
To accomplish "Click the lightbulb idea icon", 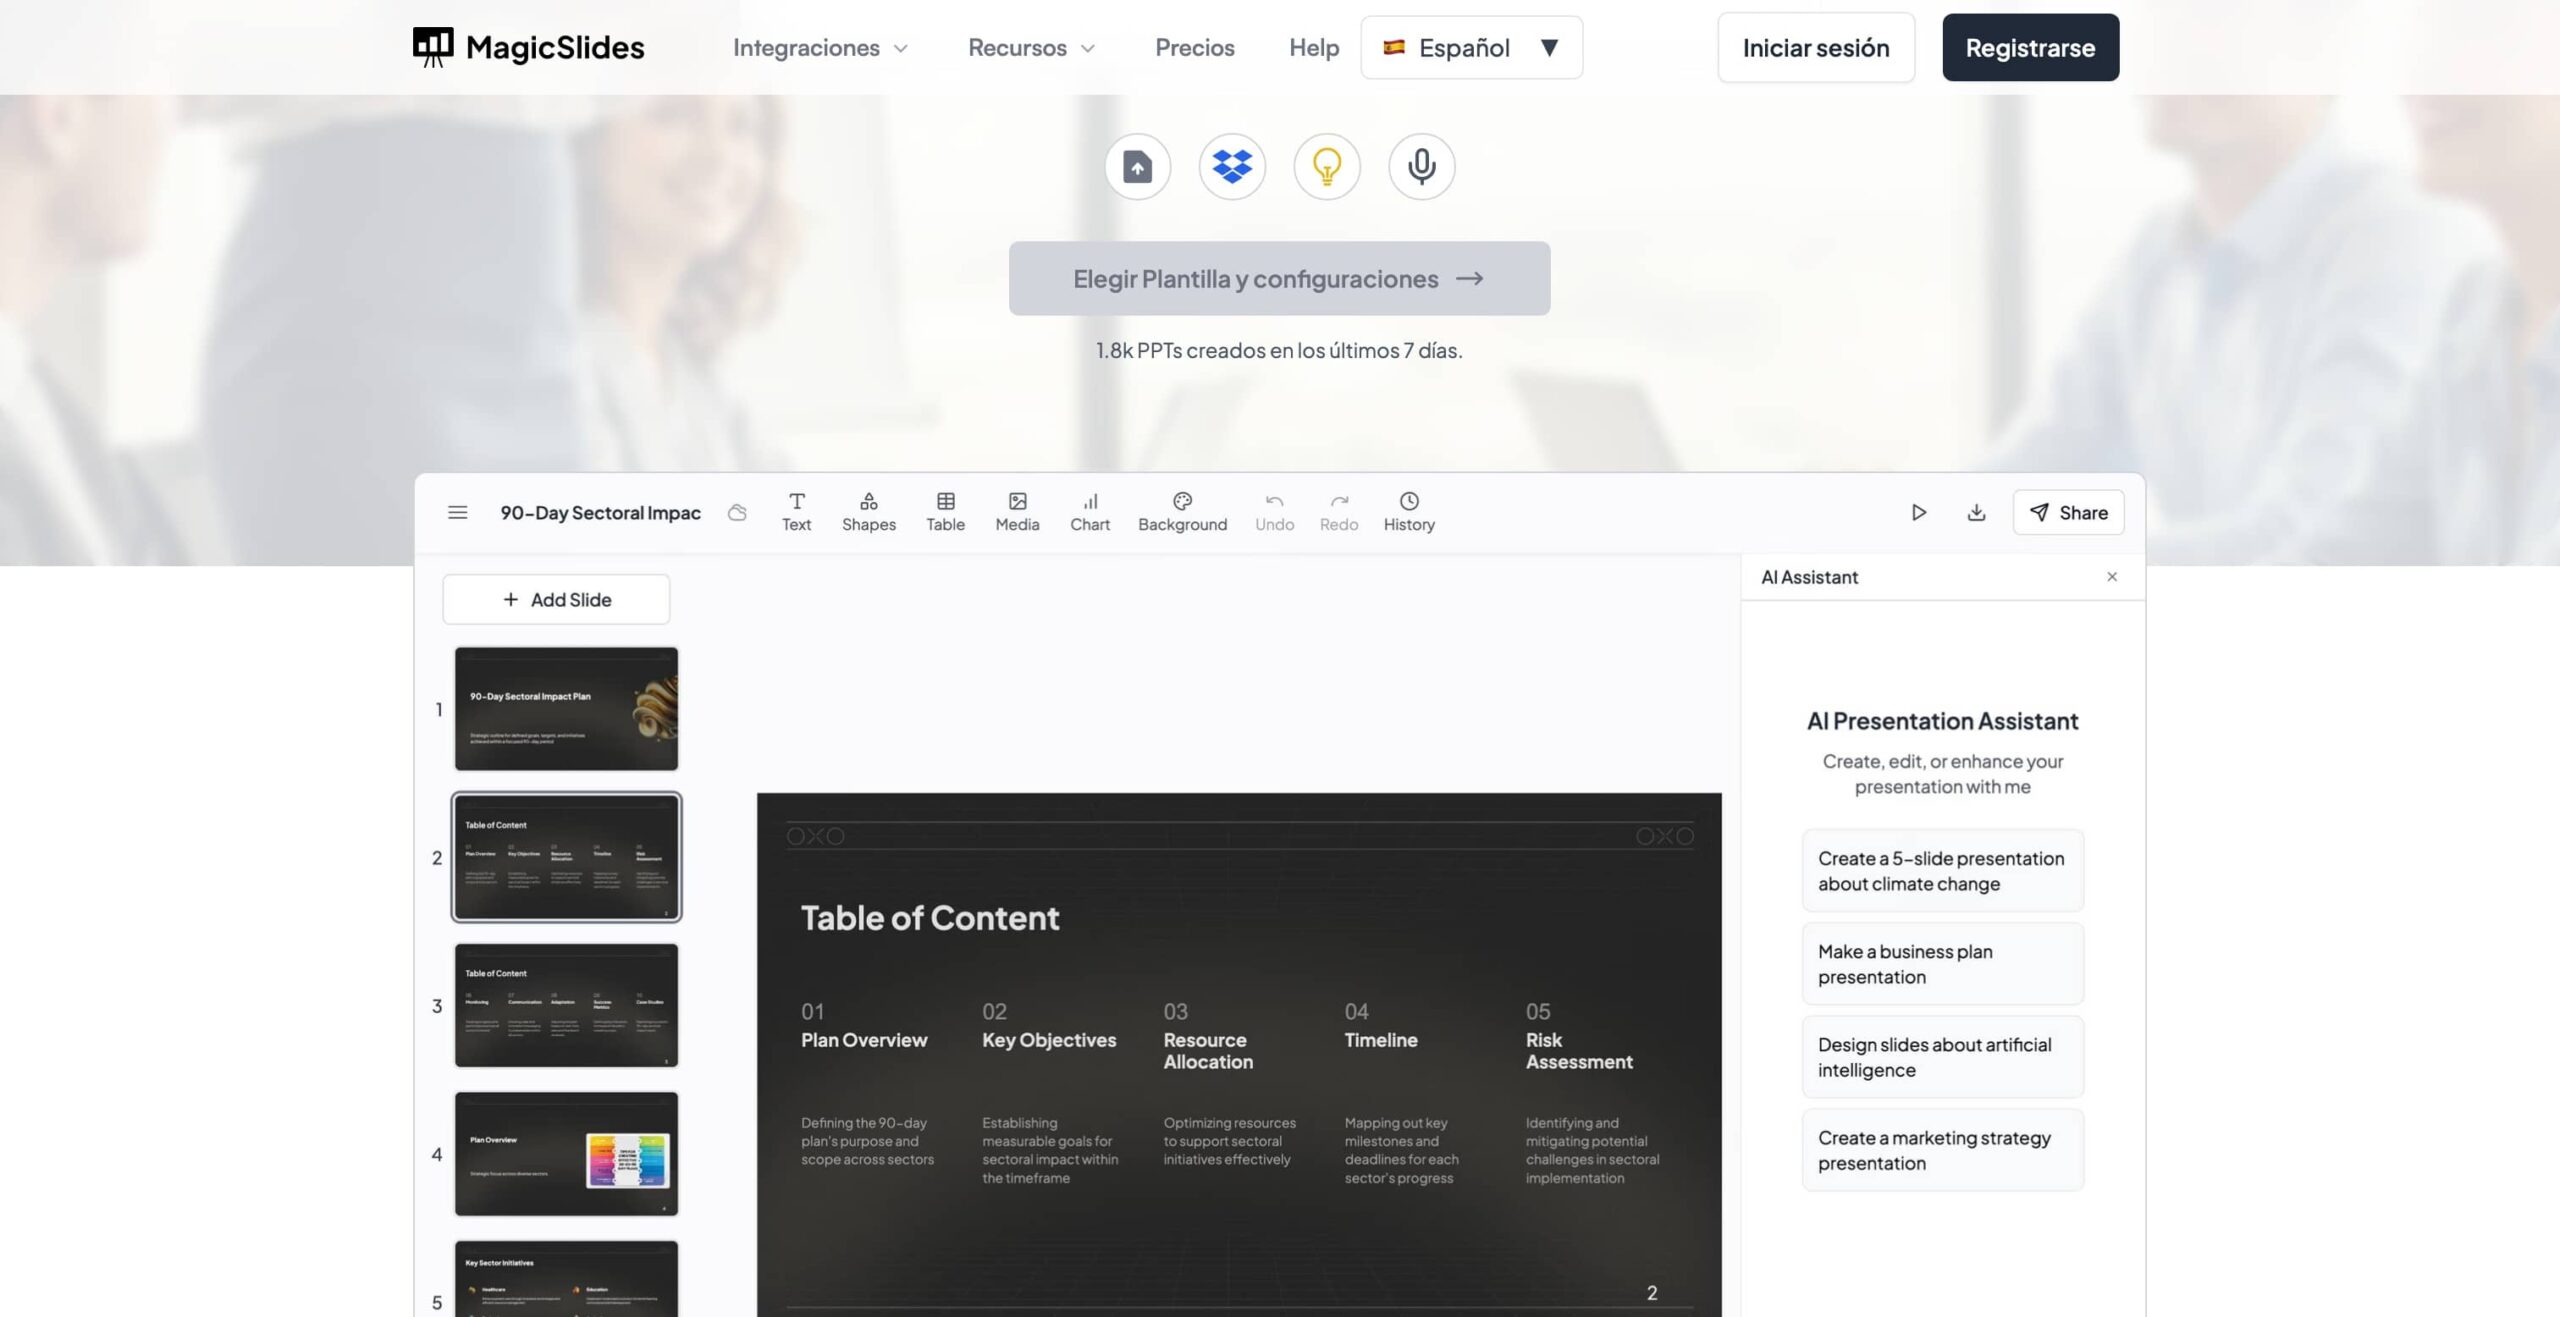I will 1326,166.
